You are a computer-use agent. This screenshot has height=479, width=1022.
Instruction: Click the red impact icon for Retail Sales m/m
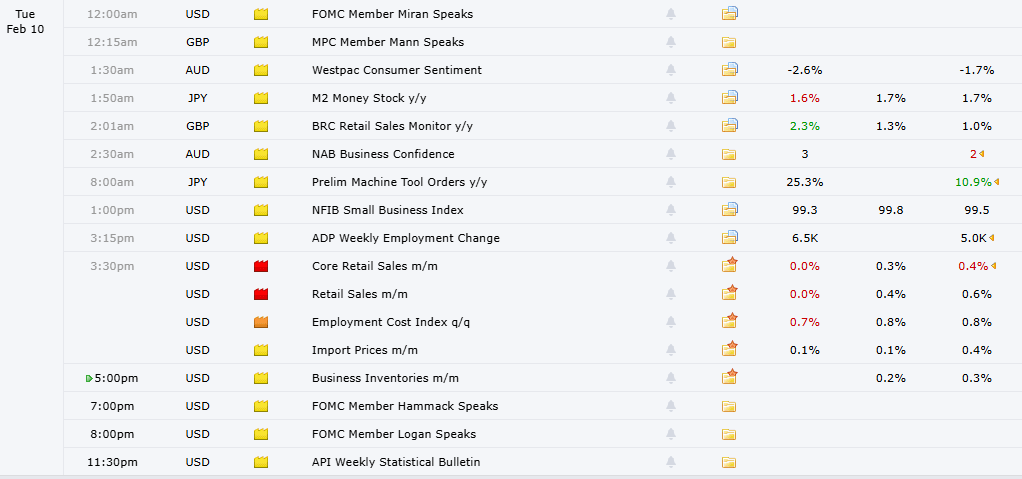click(262, 294)
